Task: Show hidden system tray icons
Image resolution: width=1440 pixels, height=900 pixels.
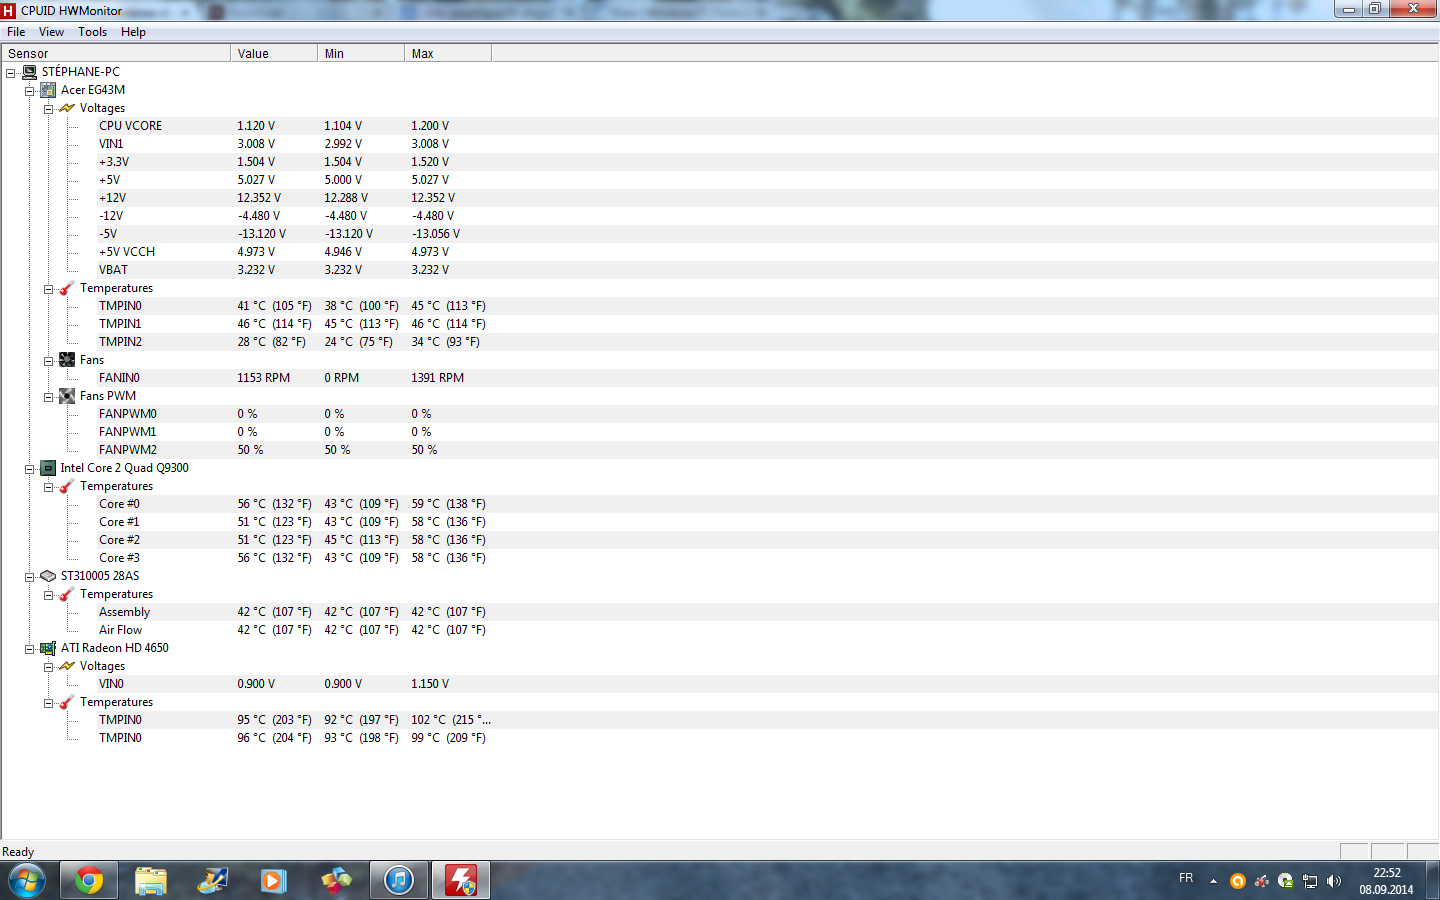Action: [1213, 881]
